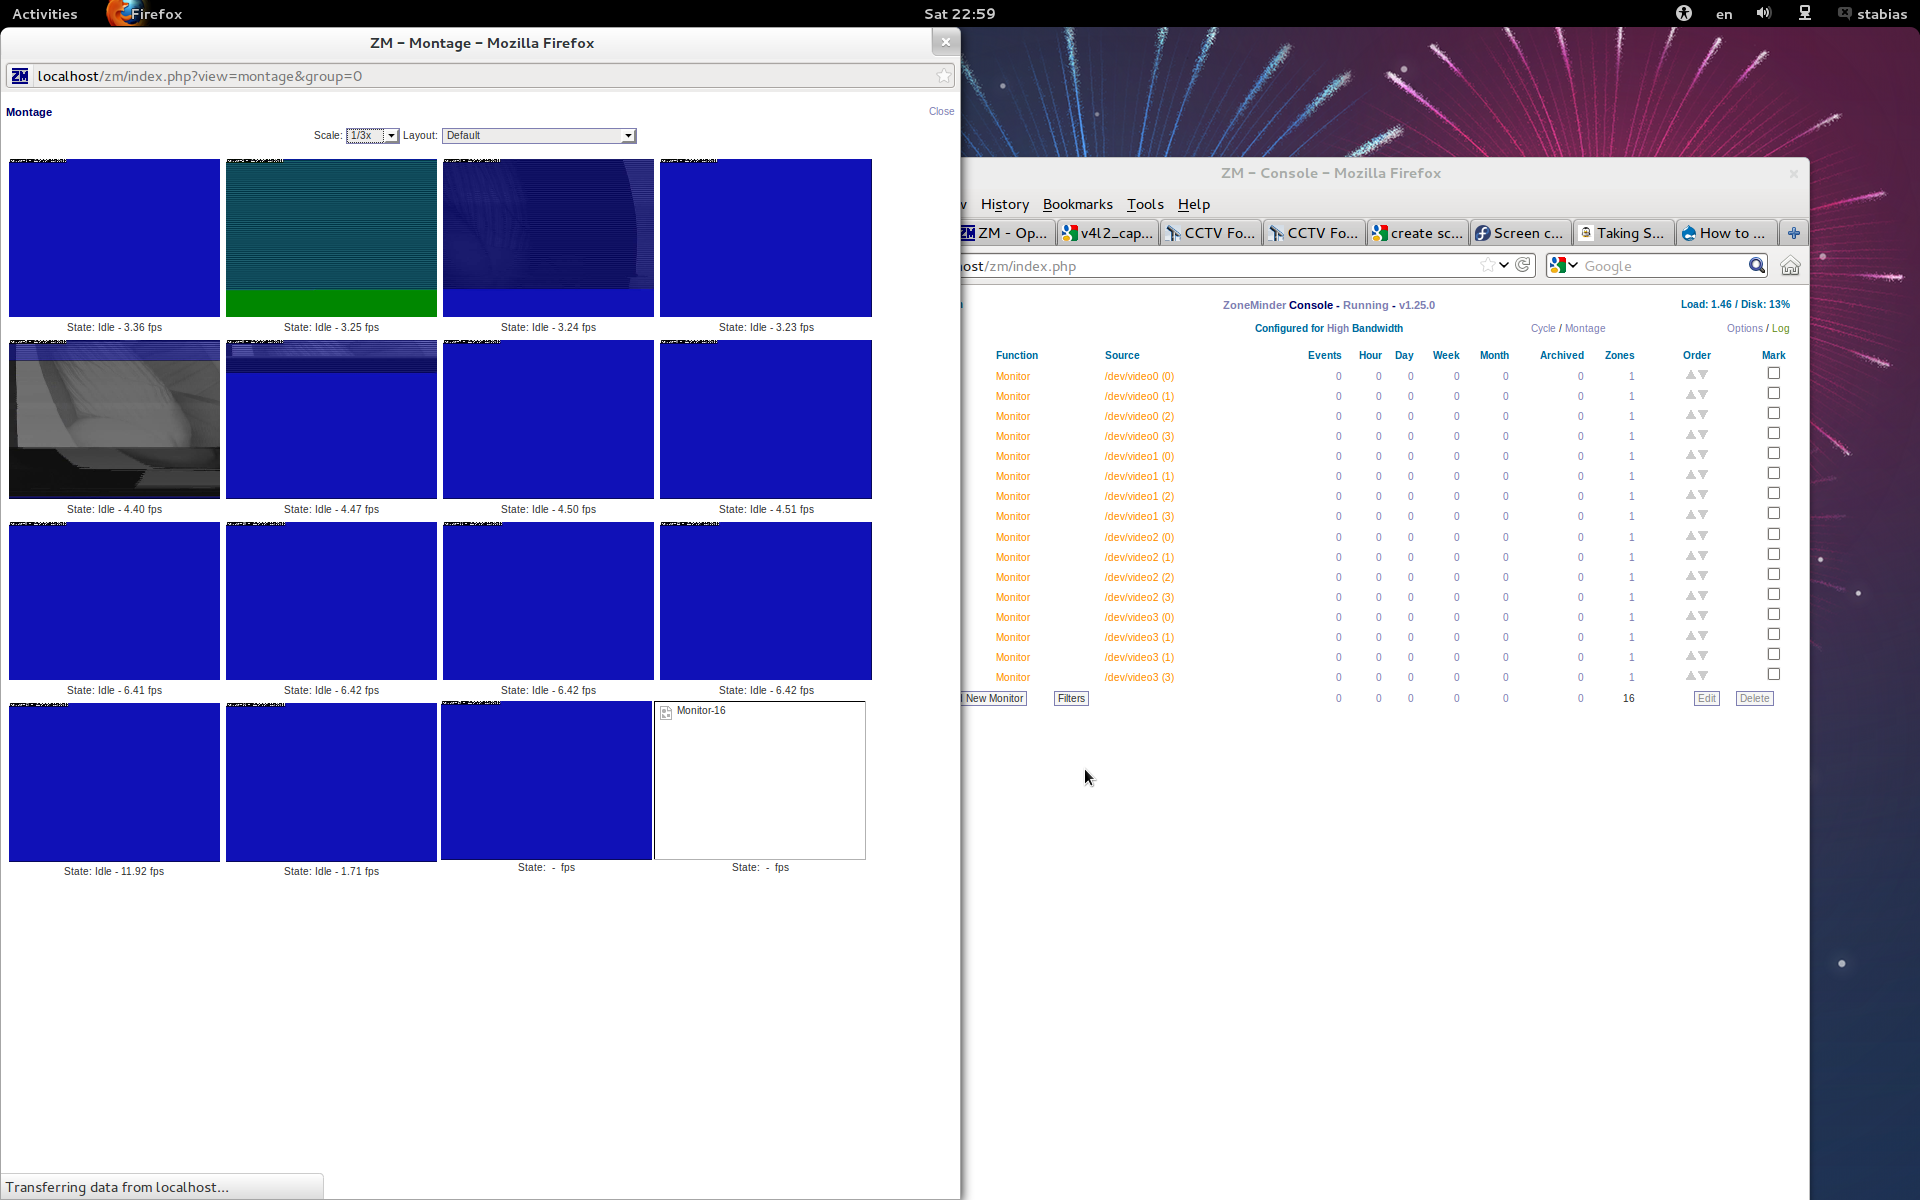Open the accessibility menu icon in top bar
This screenshot has width=1920, height=1200.
(x=1684, y=13)
